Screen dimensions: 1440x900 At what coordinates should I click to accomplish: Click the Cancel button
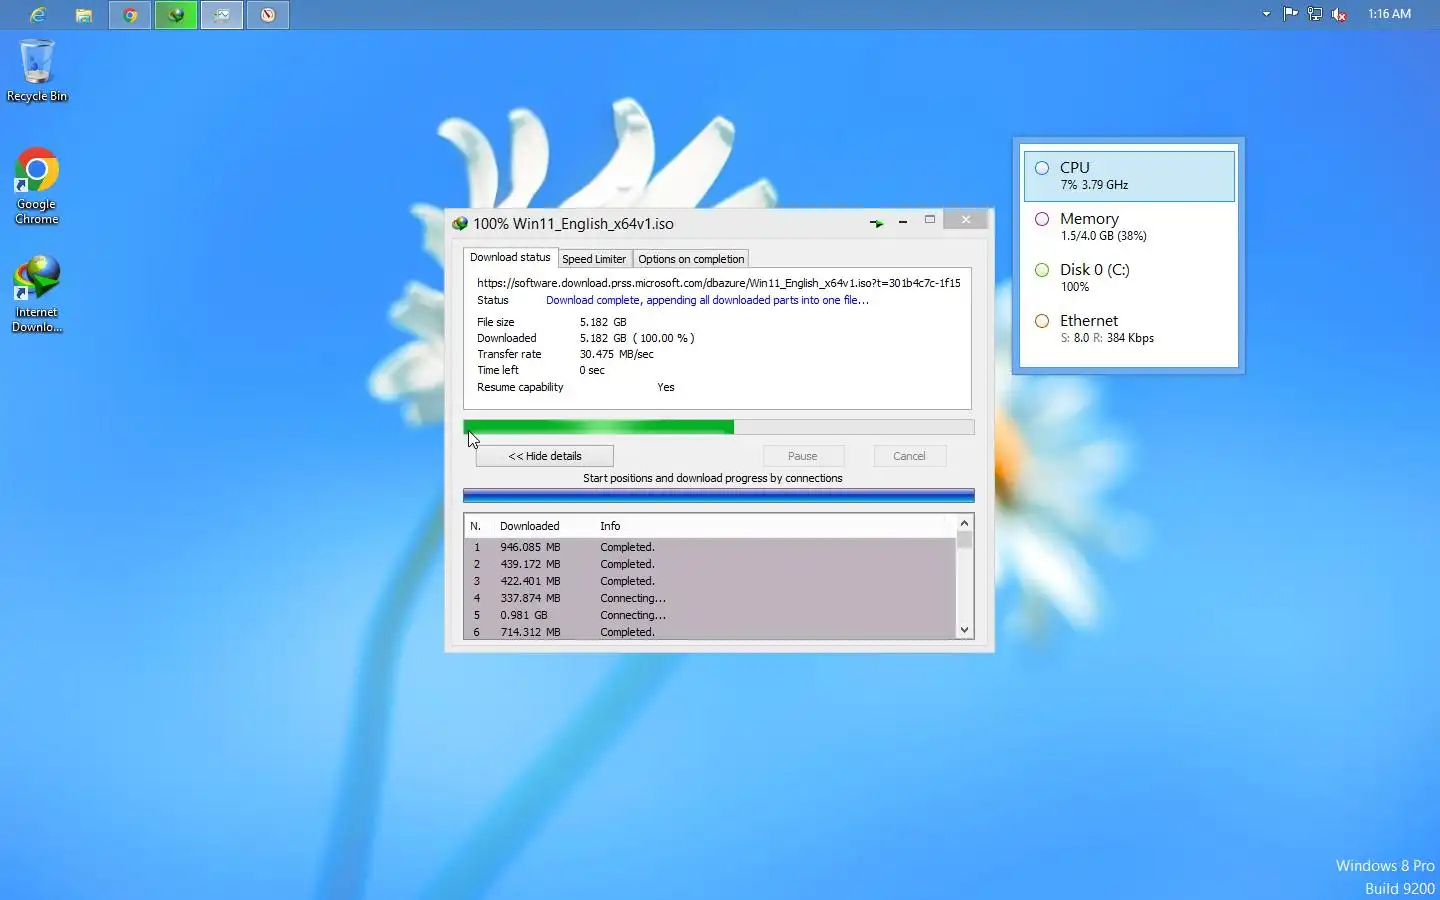pos(909,456)
